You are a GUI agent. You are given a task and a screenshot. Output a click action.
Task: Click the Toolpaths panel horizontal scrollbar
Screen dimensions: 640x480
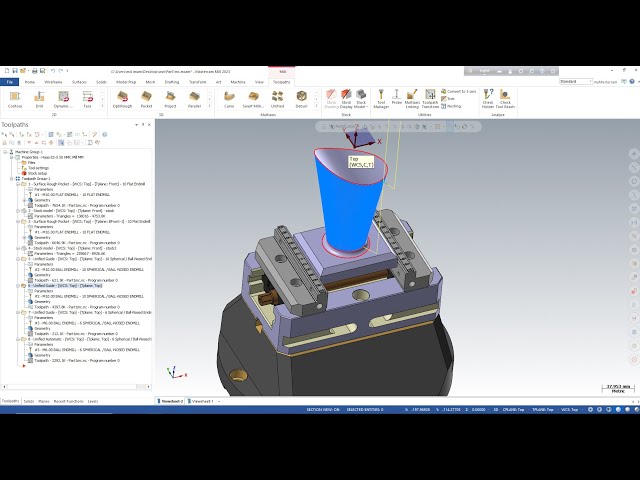[x=76, y=387]
